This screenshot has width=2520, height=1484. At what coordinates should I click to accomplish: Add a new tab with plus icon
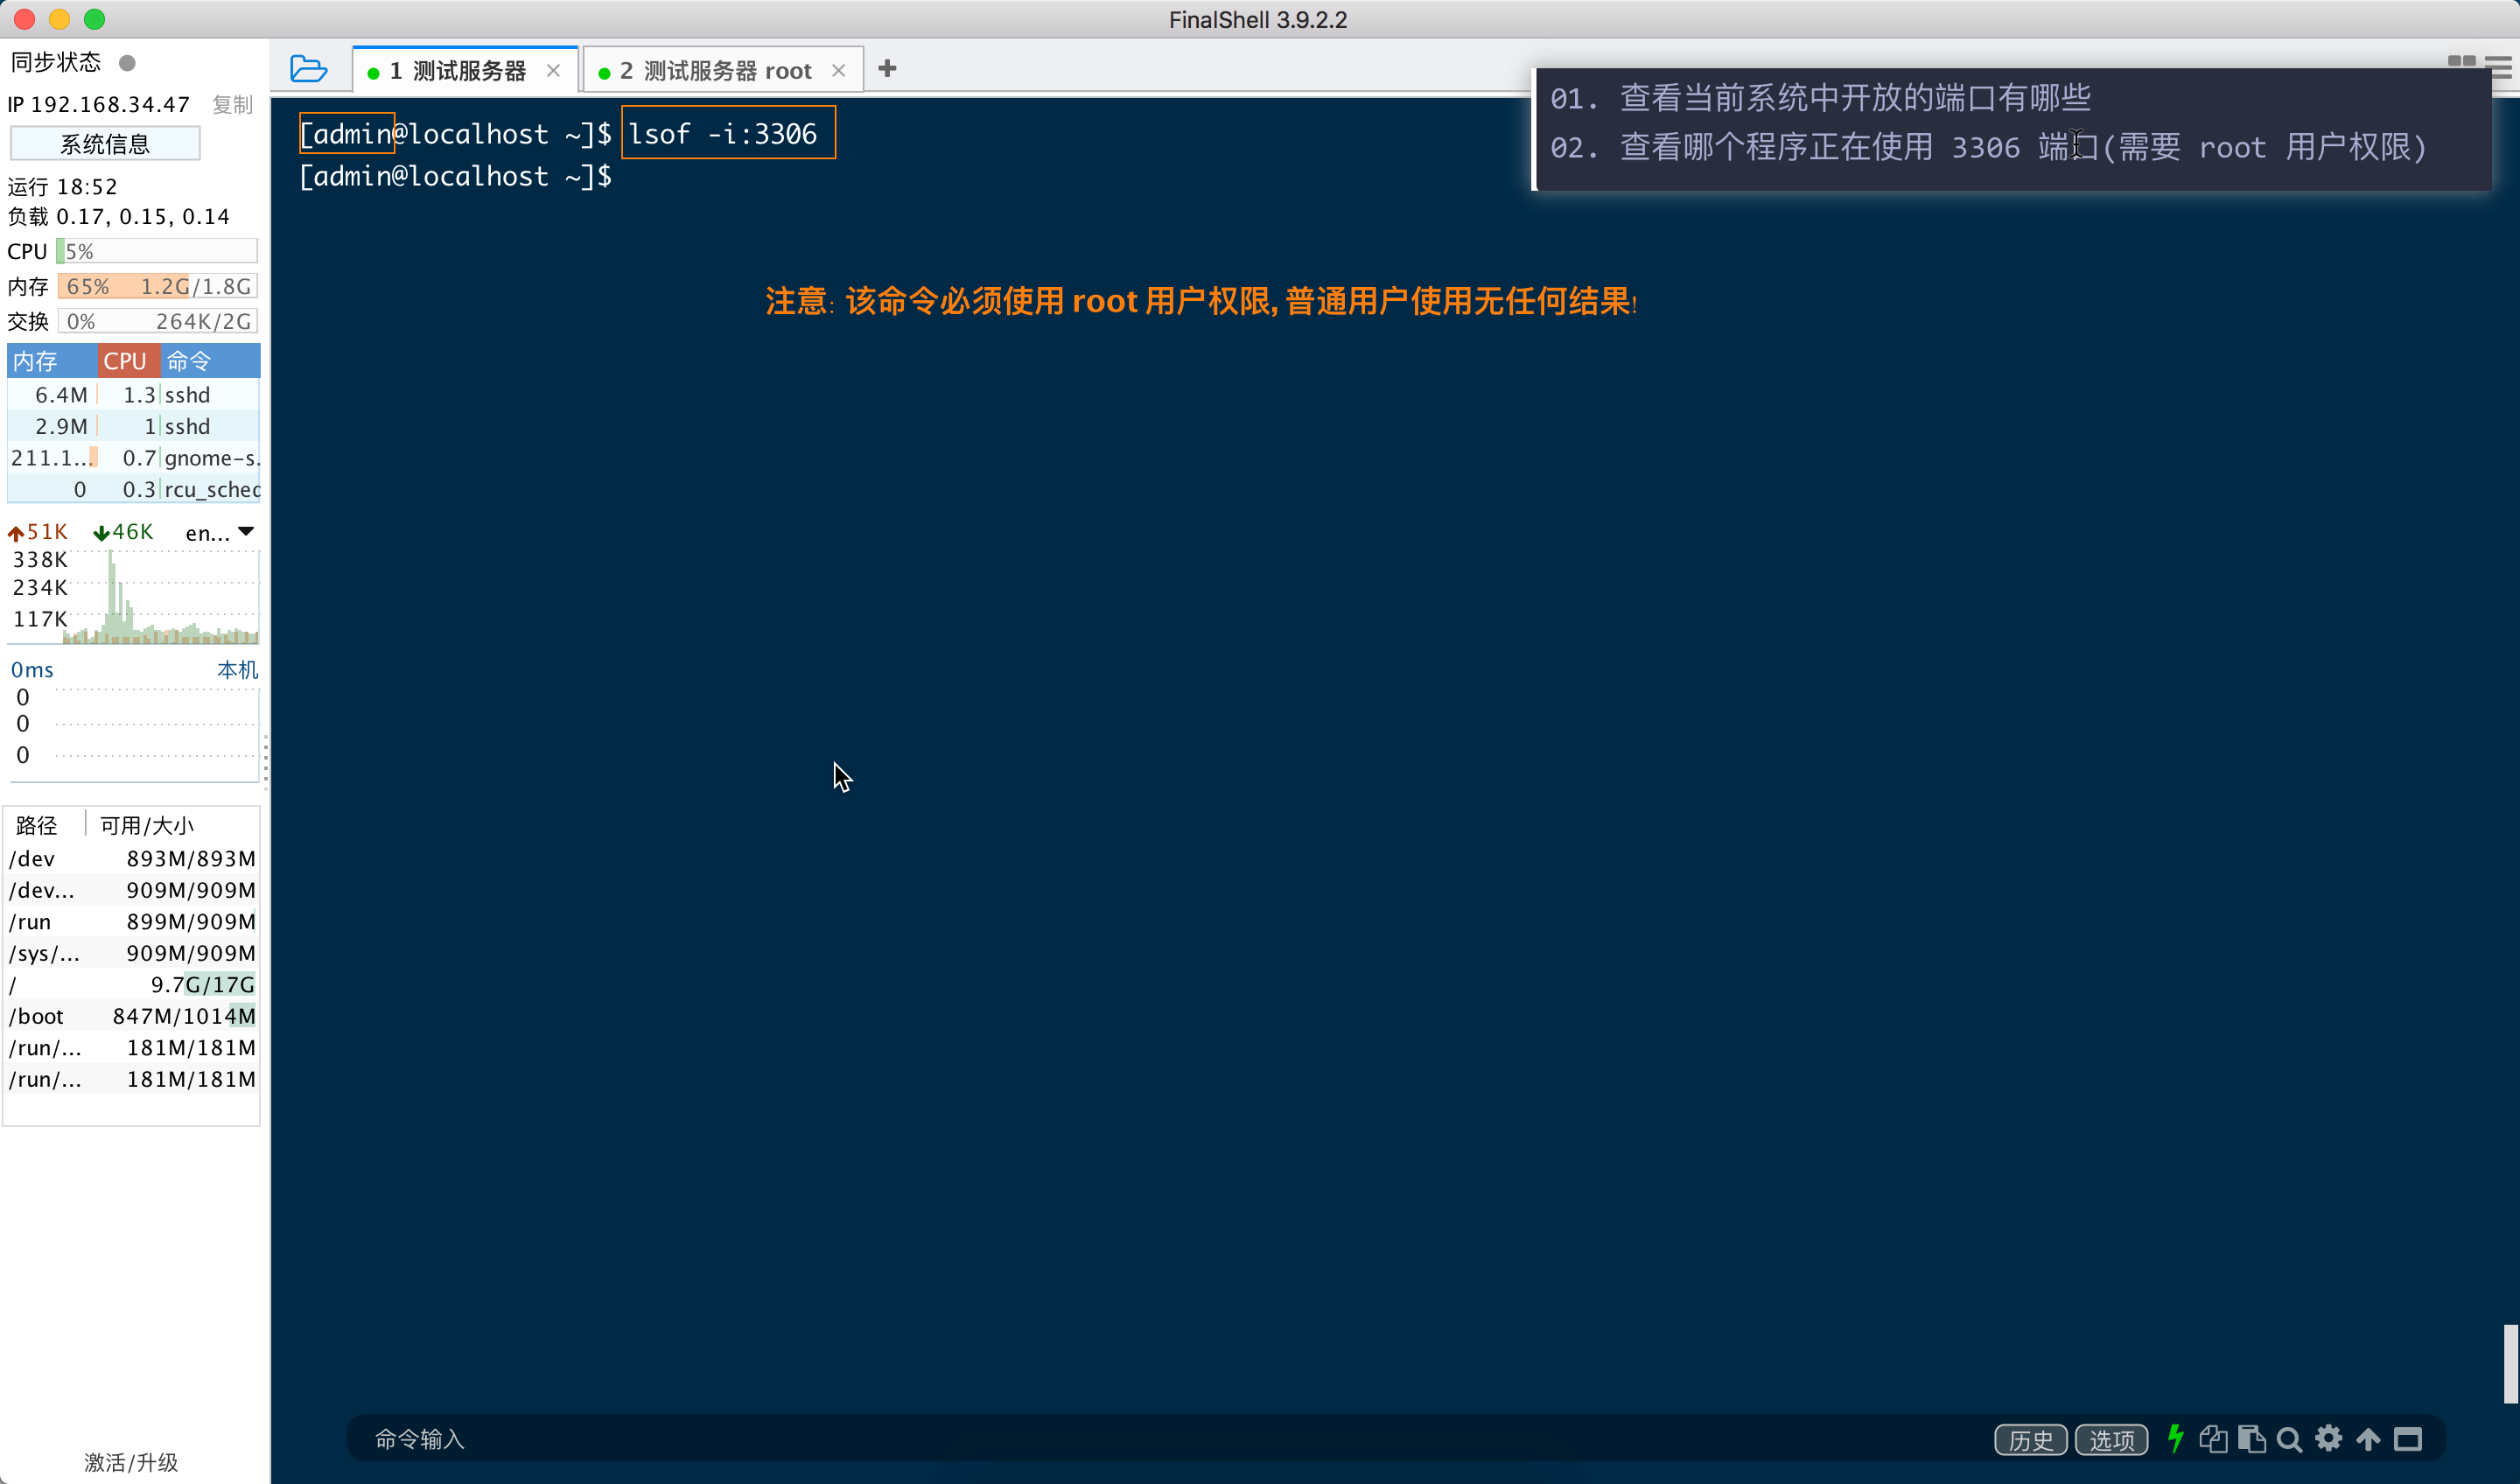887,68
